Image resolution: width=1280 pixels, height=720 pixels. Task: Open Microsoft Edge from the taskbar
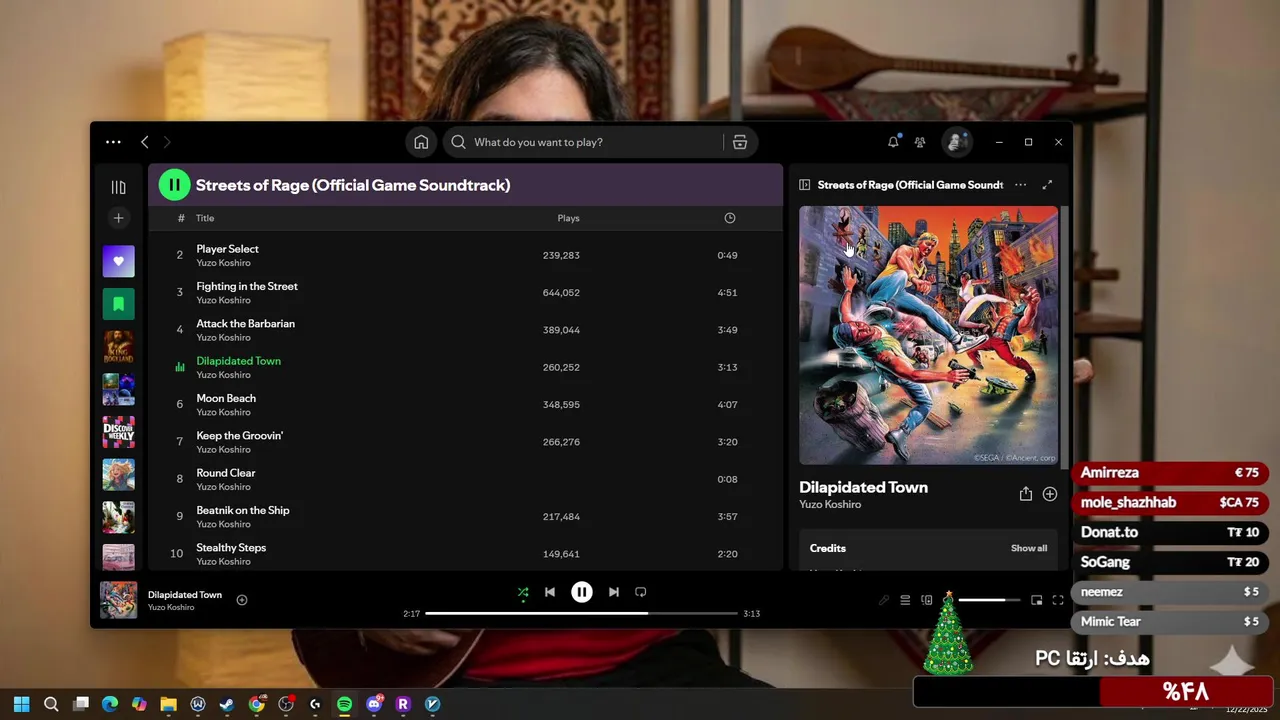(110, 704)
